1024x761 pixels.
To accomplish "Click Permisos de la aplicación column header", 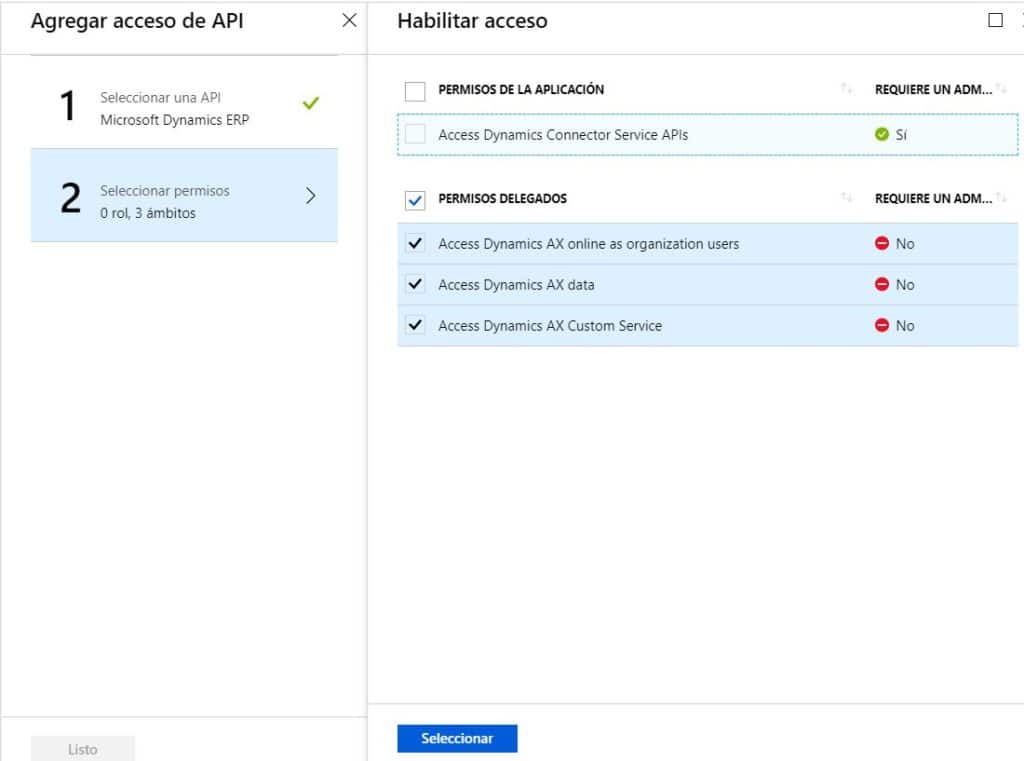I will click(521, 89).
